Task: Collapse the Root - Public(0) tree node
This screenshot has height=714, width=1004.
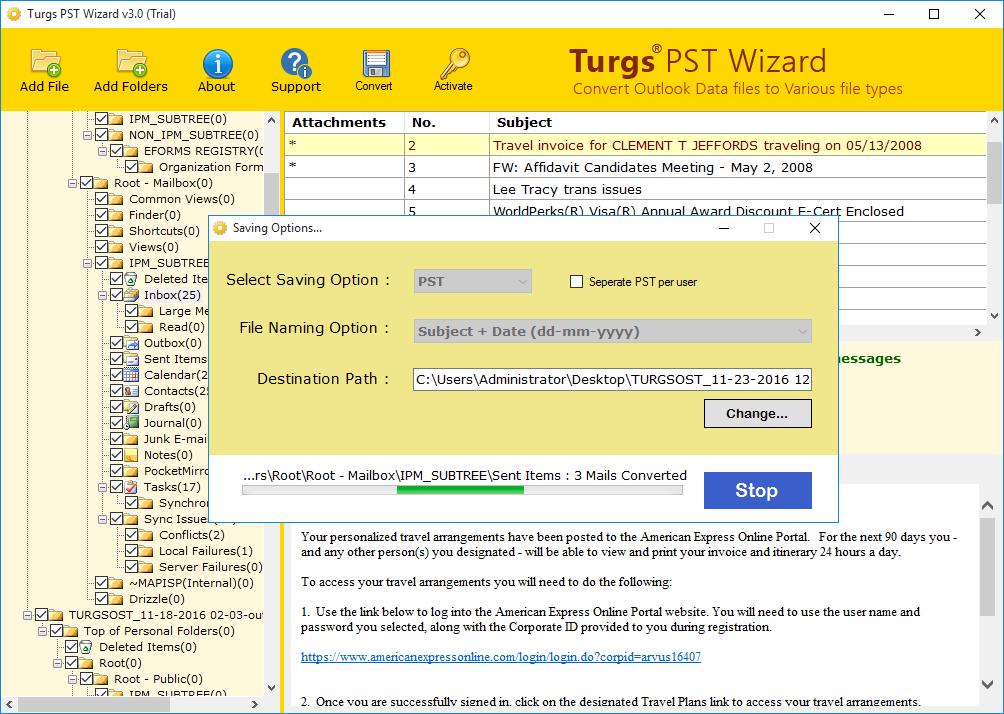Action: [x=72, y=679]
